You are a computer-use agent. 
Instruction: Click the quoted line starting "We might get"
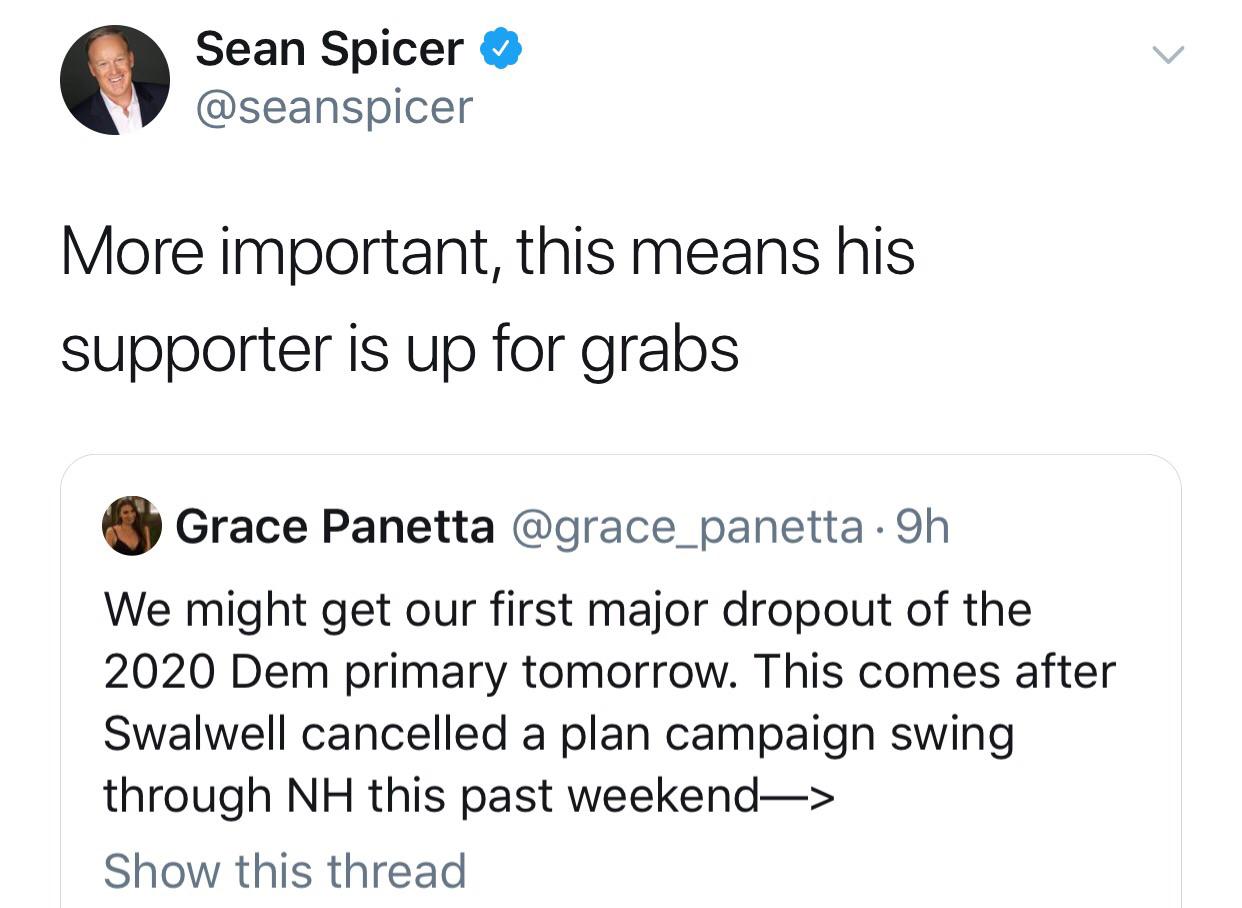567,609
